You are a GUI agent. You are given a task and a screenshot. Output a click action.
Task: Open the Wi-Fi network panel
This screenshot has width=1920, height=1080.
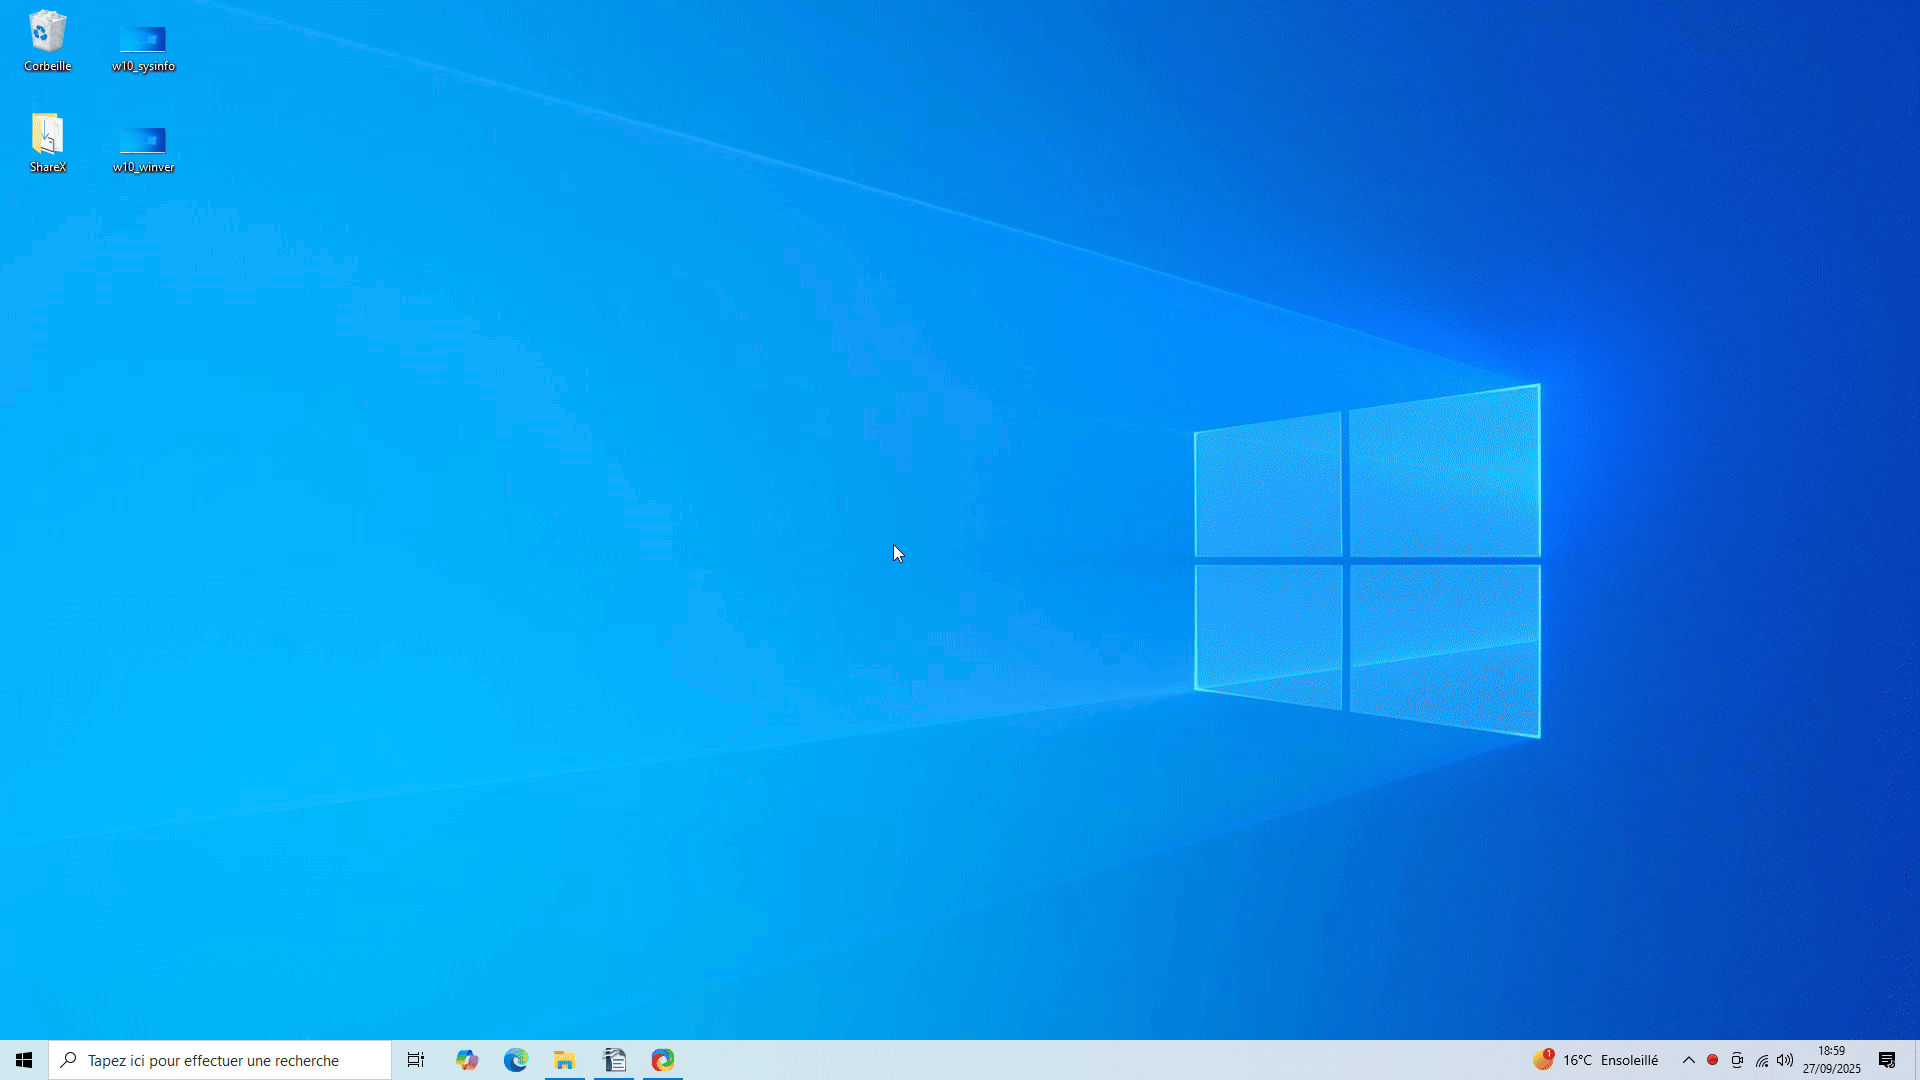pos(1761,1060)
